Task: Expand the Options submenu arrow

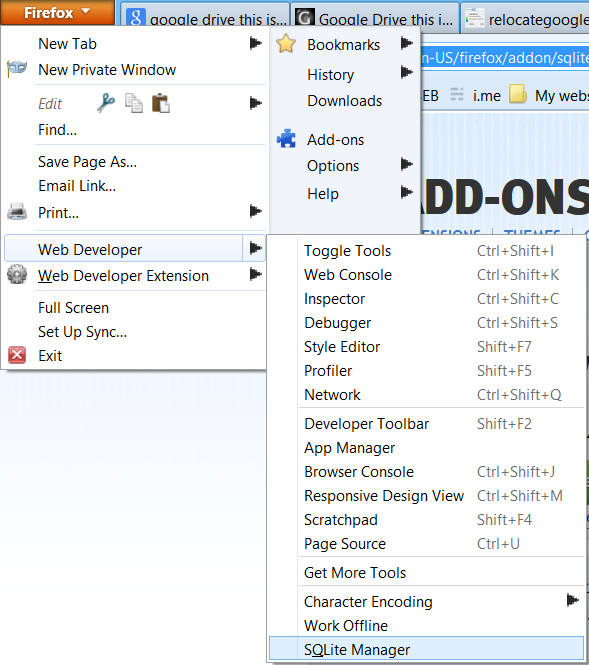Action: click(x=407, y=164)
